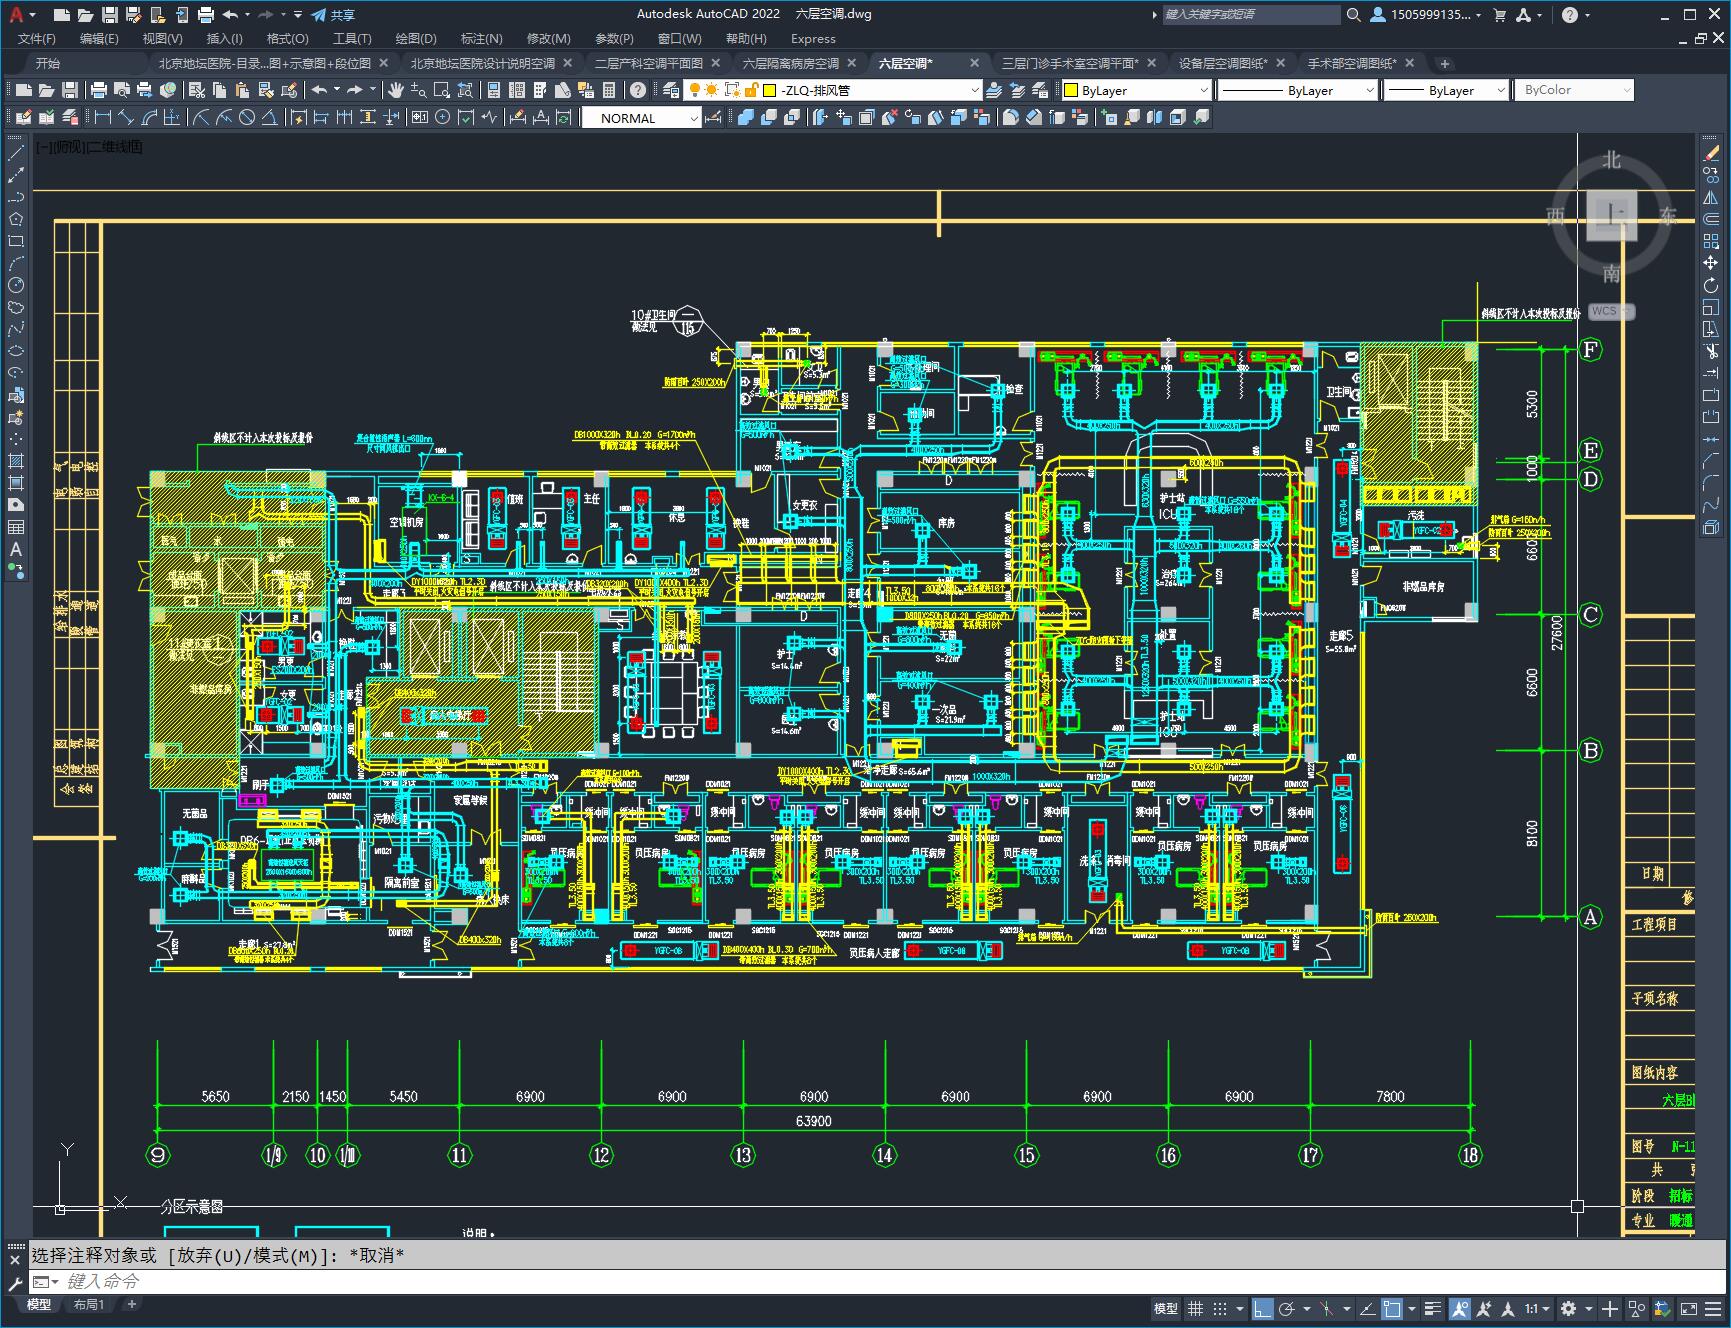Image resolution: width=1731 pixels, height=1328 pixels.
Task: Click the 模型 model tab at bottom left
Action: 39,1304
